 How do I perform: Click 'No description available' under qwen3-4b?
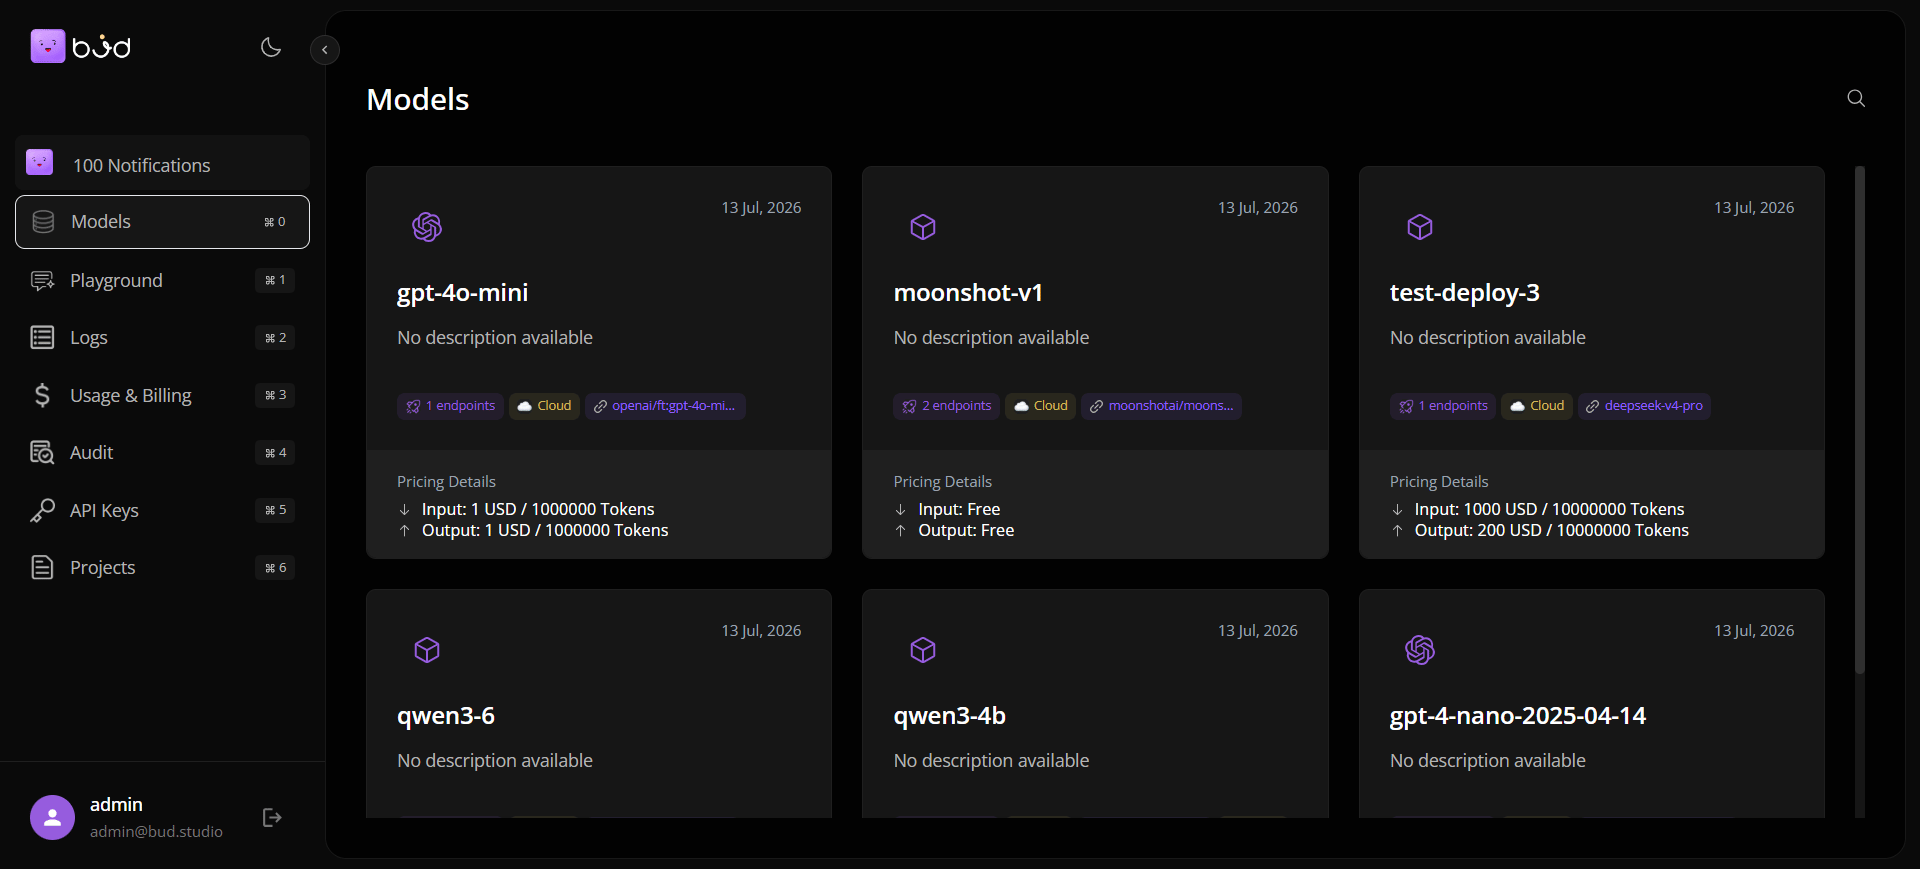click(991, 761)
